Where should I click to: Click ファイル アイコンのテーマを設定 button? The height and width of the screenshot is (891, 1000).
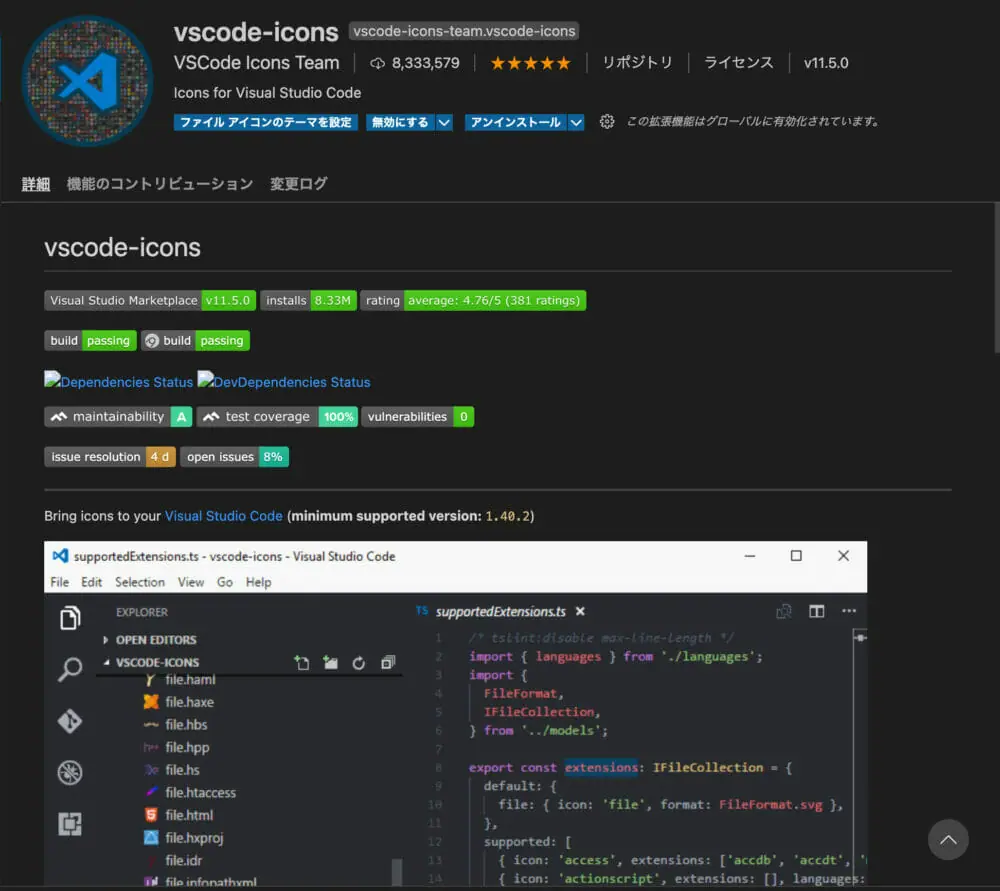point(265,123)
